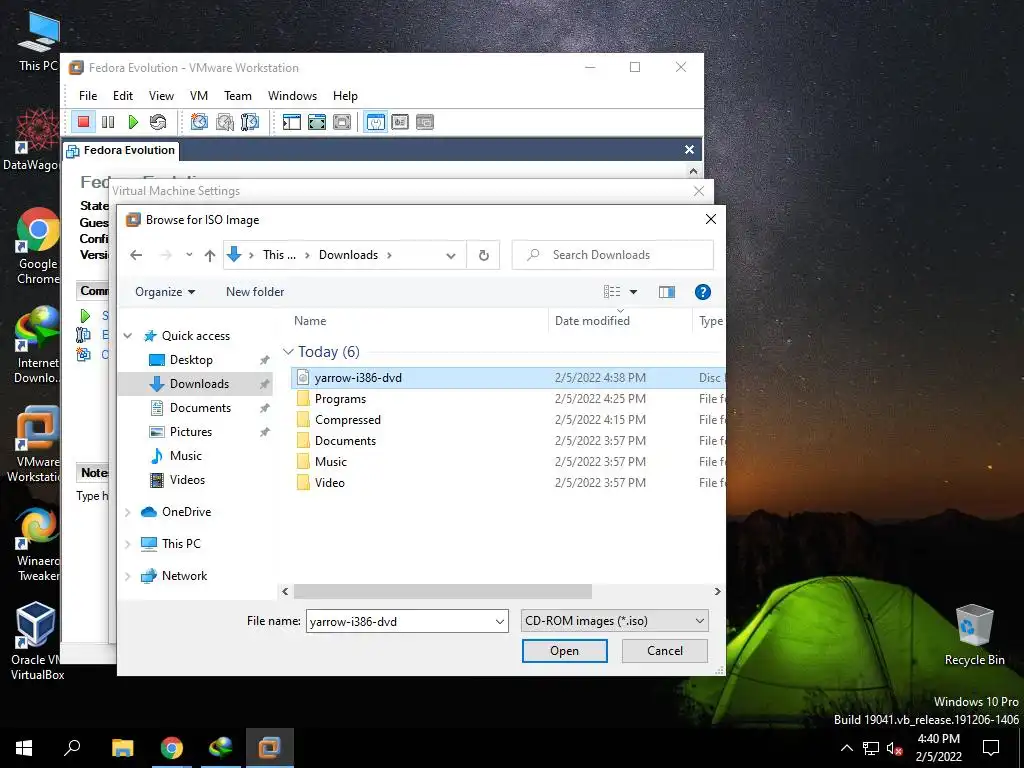The height and width of the screenshot is (768, 1024).
Task: Open the Help menu in VMware
Action: pos(345,96)
